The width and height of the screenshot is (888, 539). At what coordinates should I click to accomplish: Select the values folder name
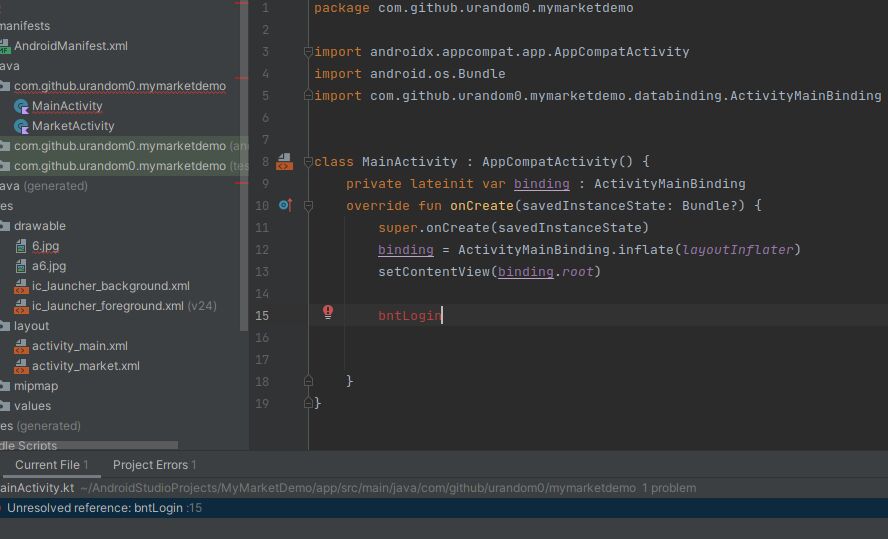click(x=32, y=406)
